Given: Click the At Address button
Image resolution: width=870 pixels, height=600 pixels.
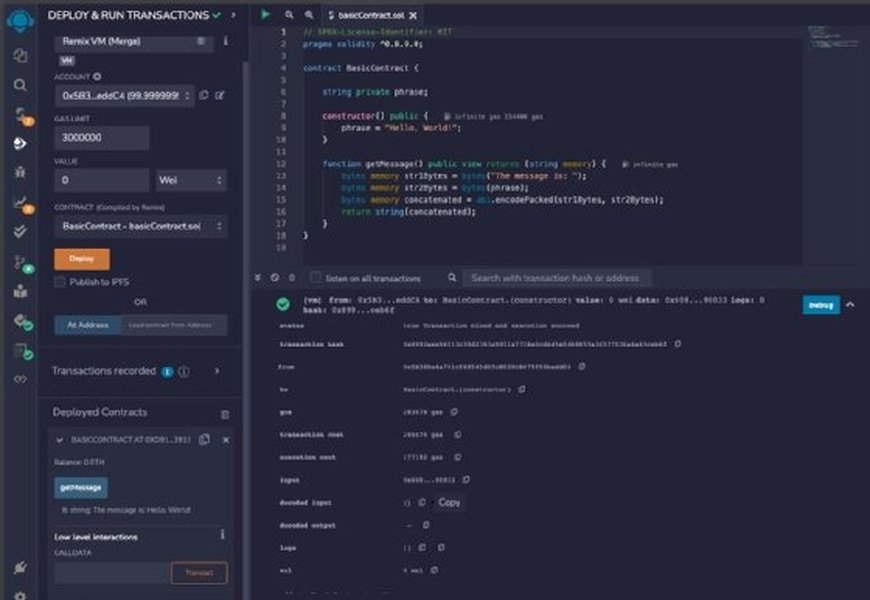Looking at the screenshot, I should (x=88, y=325).
